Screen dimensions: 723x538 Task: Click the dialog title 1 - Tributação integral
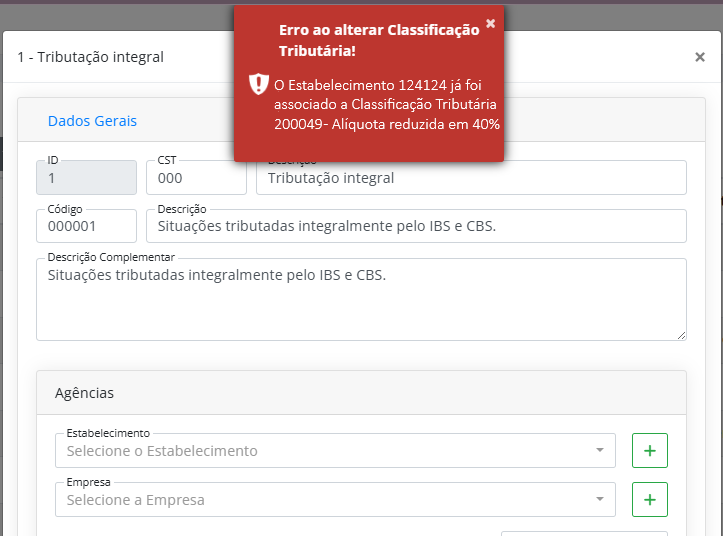click(x=90, y=57)
